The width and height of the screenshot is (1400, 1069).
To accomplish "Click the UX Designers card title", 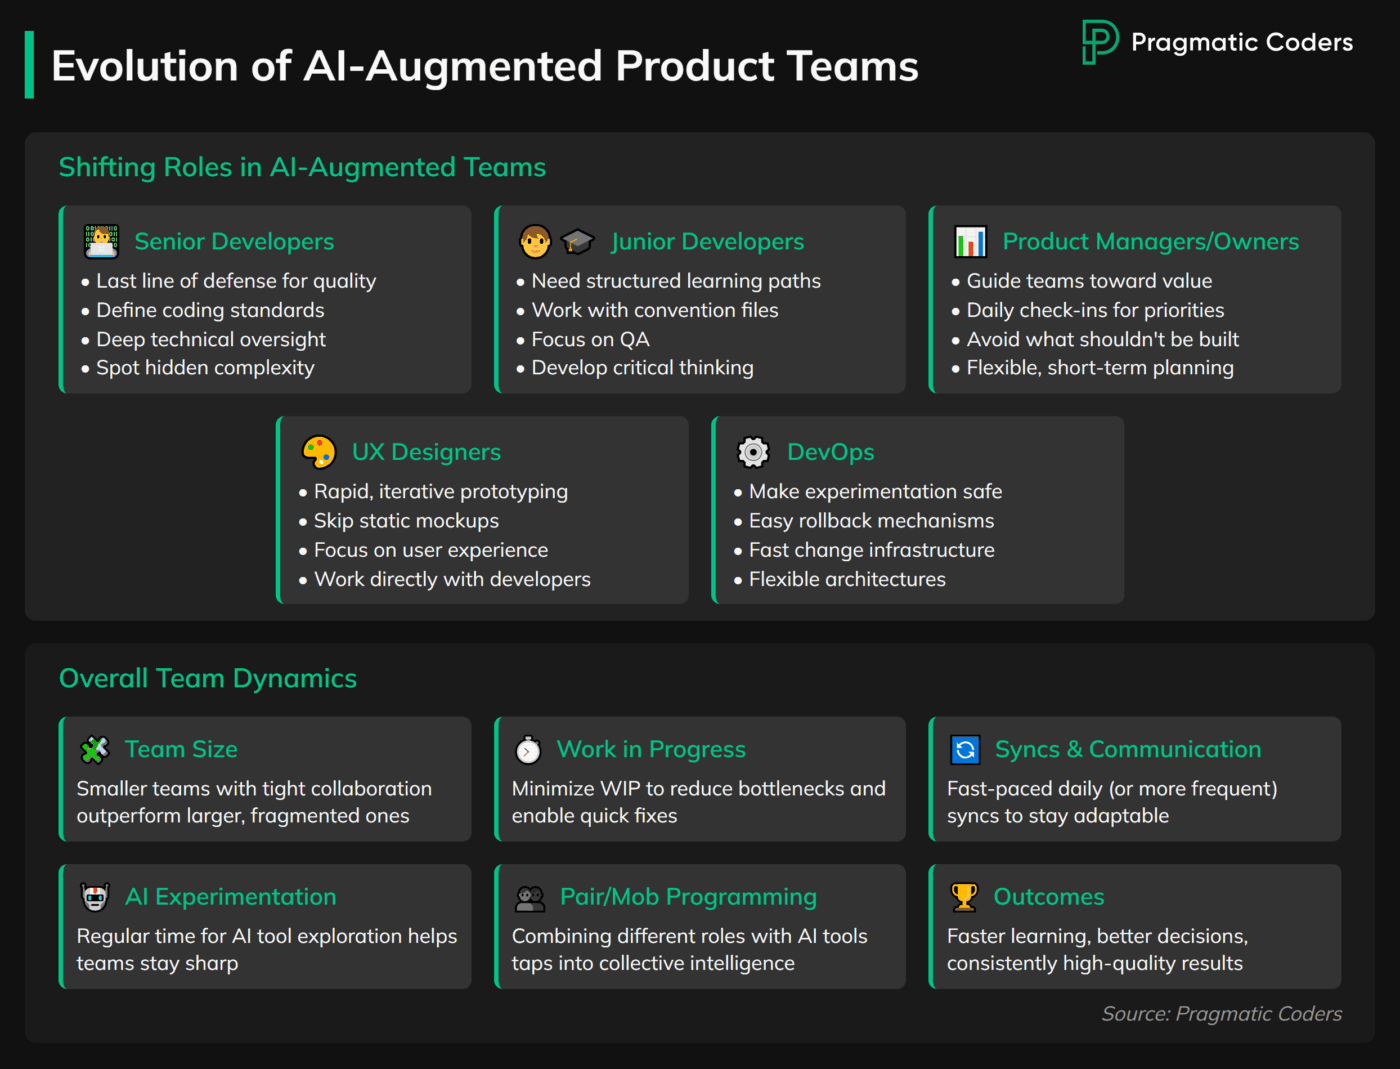I will click(426, 452).
